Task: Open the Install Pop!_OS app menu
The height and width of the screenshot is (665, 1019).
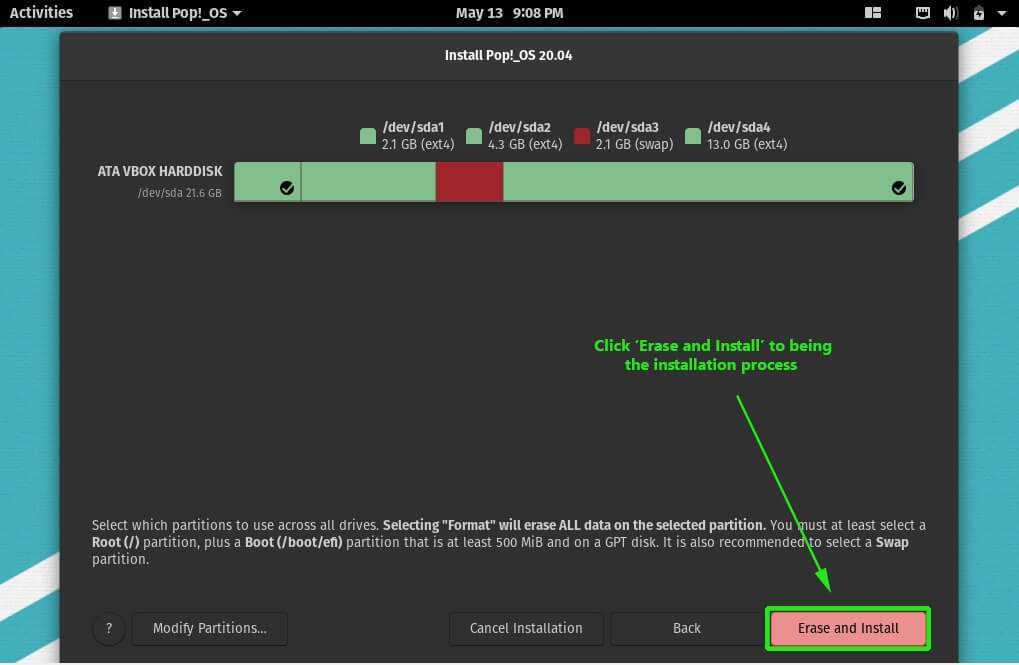Action: click(x=175, y=13)
